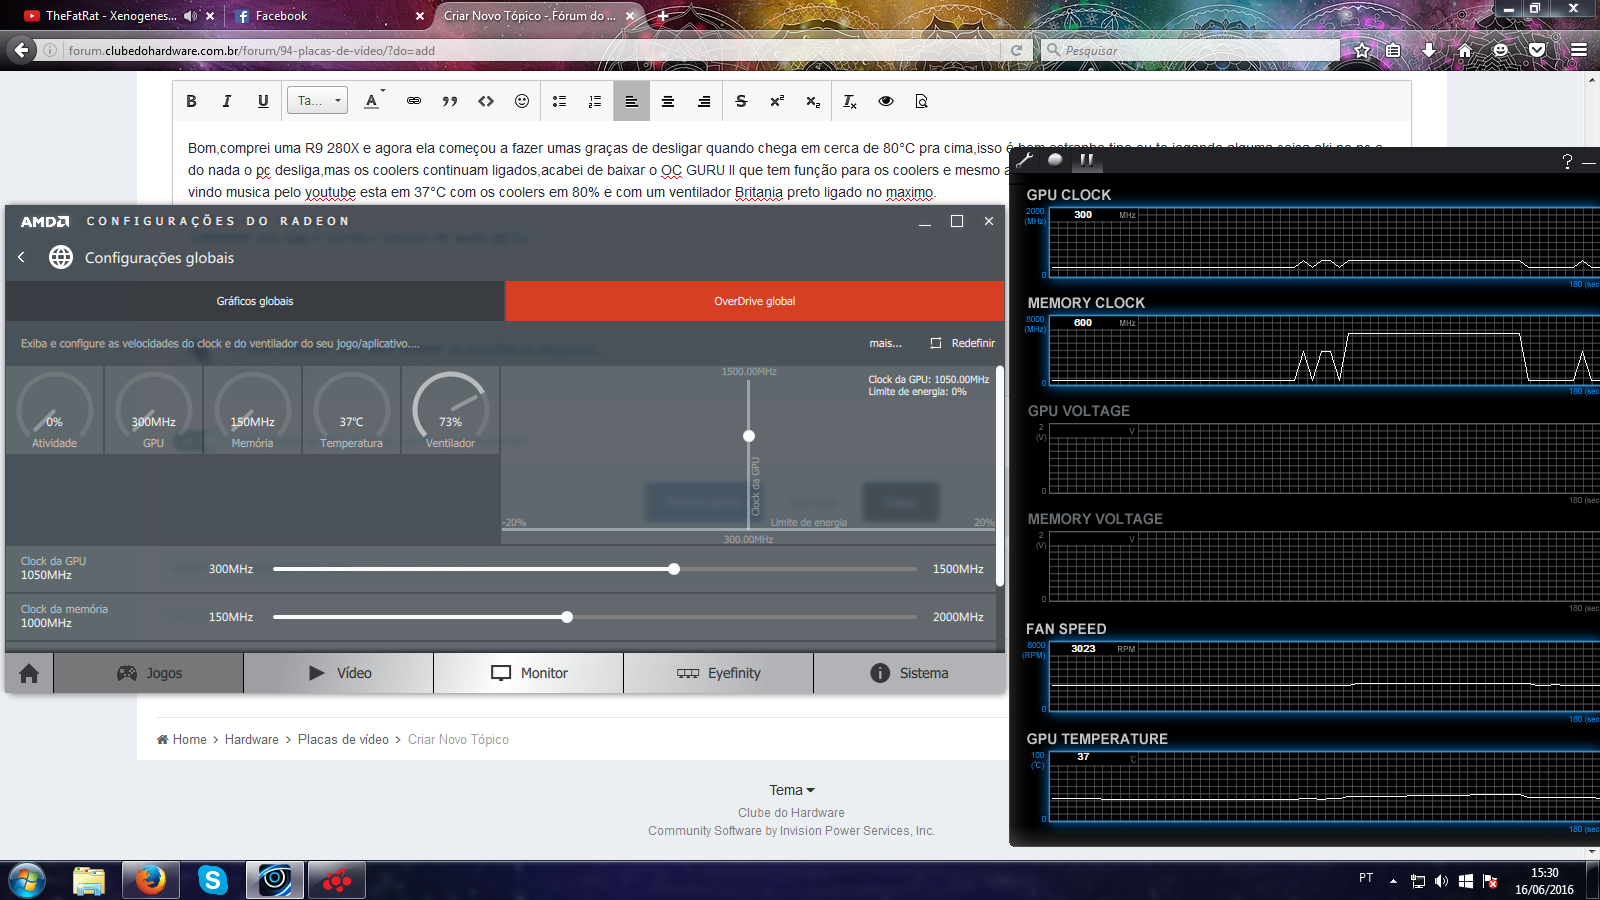Open a new browser tab
The image size is (1600, 900).
(662, 16)
